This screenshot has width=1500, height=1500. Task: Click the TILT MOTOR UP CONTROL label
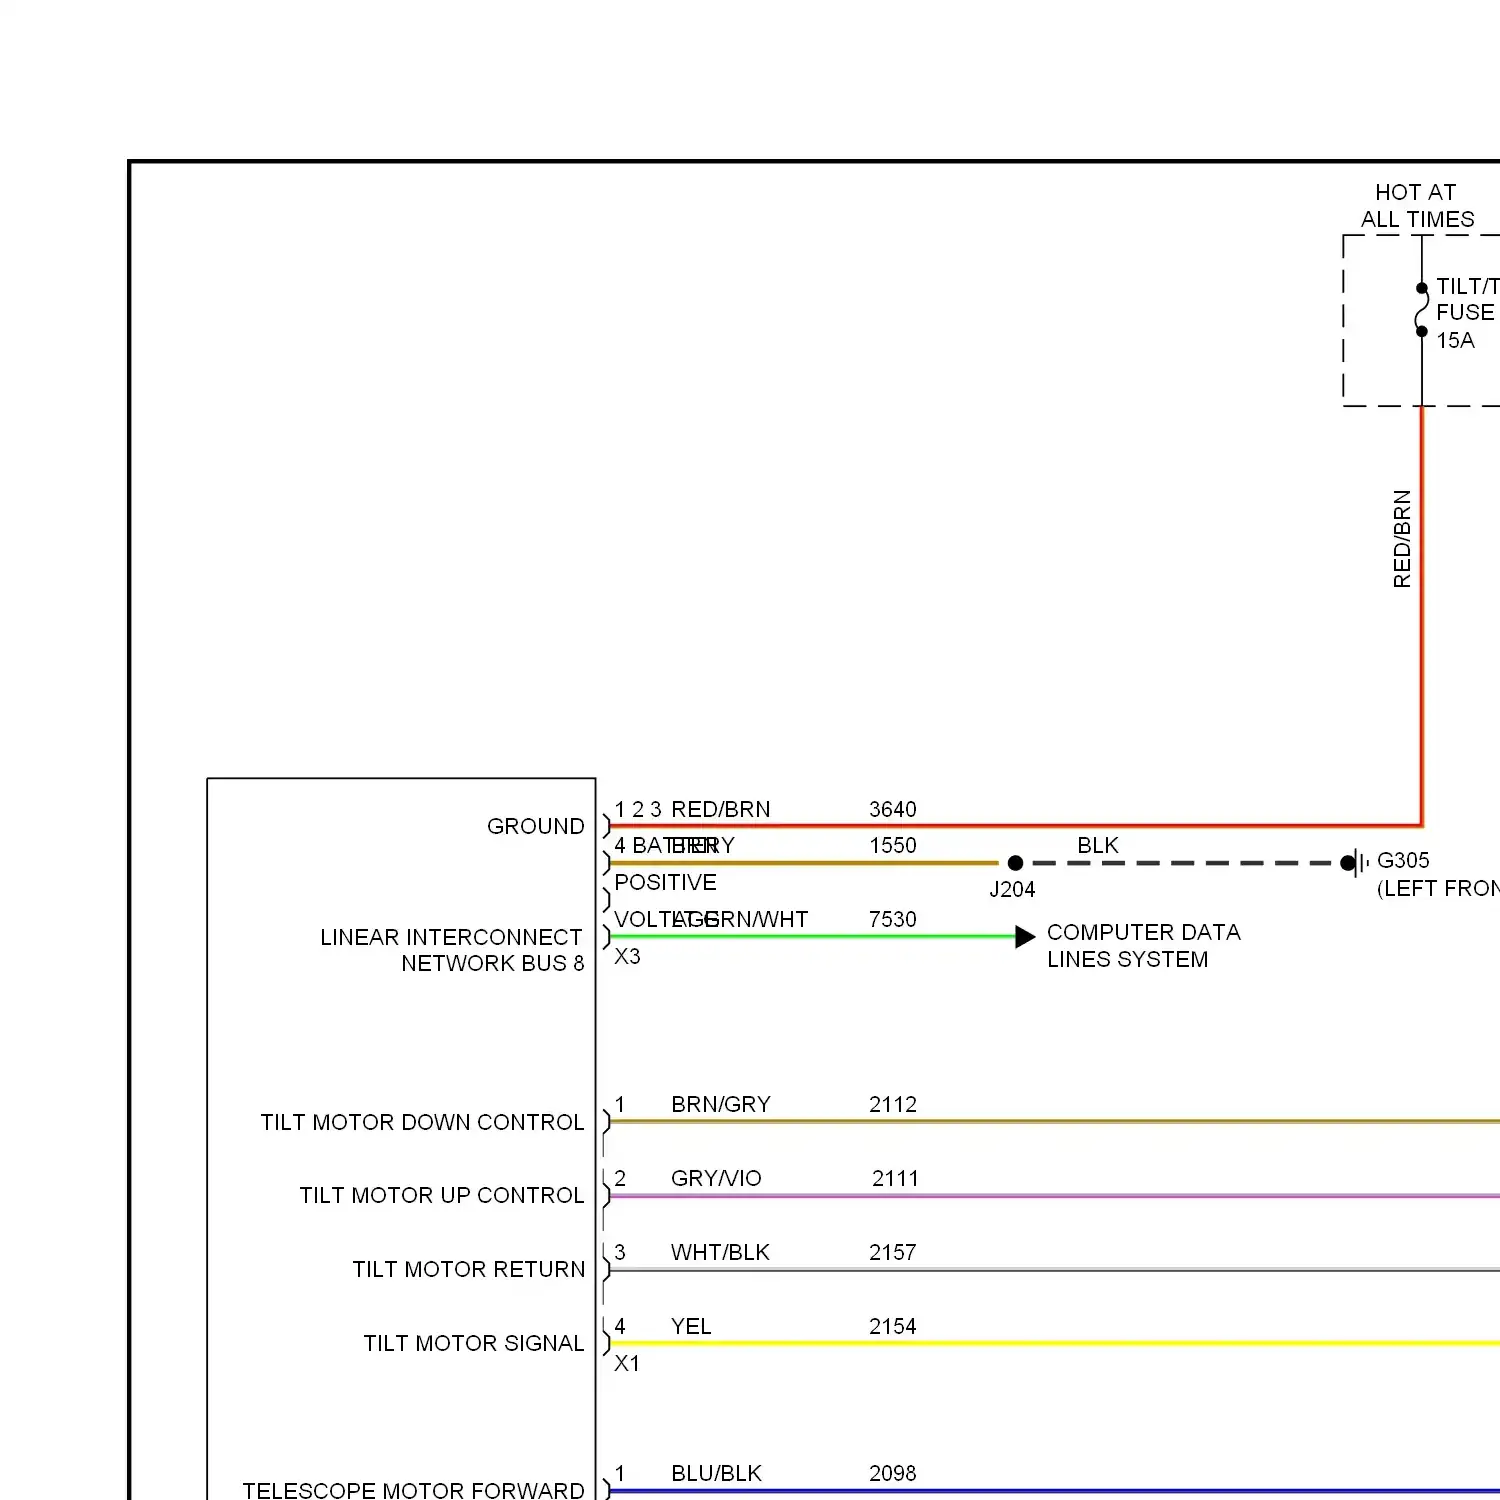click(x=442, y=1195)
